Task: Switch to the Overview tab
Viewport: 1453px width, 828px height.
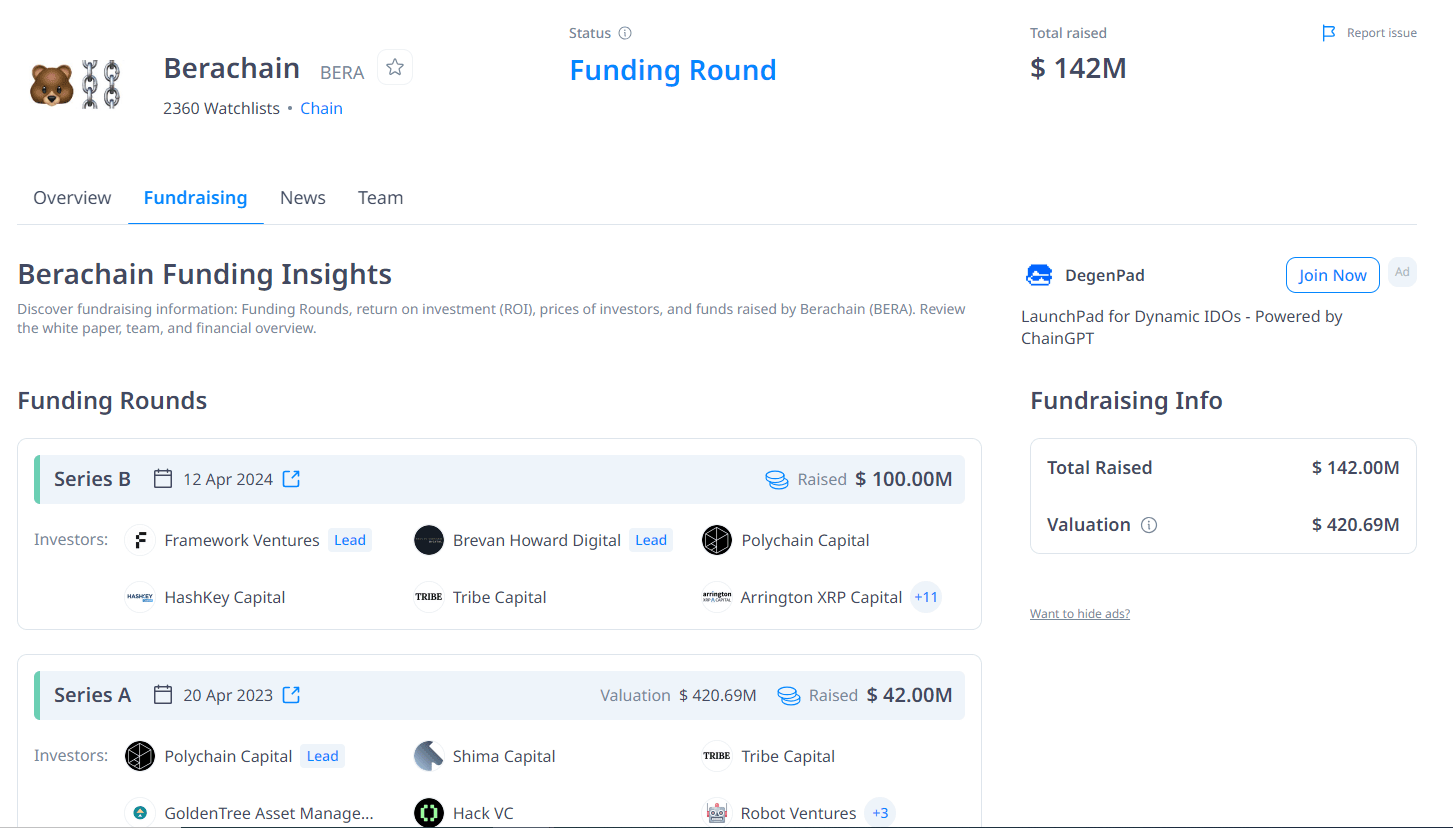Action: point(72,198)
